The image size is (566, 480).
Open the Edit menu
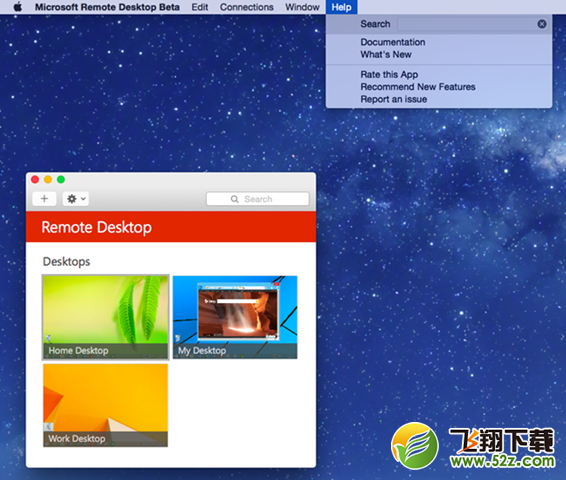(x=200, y=7)
